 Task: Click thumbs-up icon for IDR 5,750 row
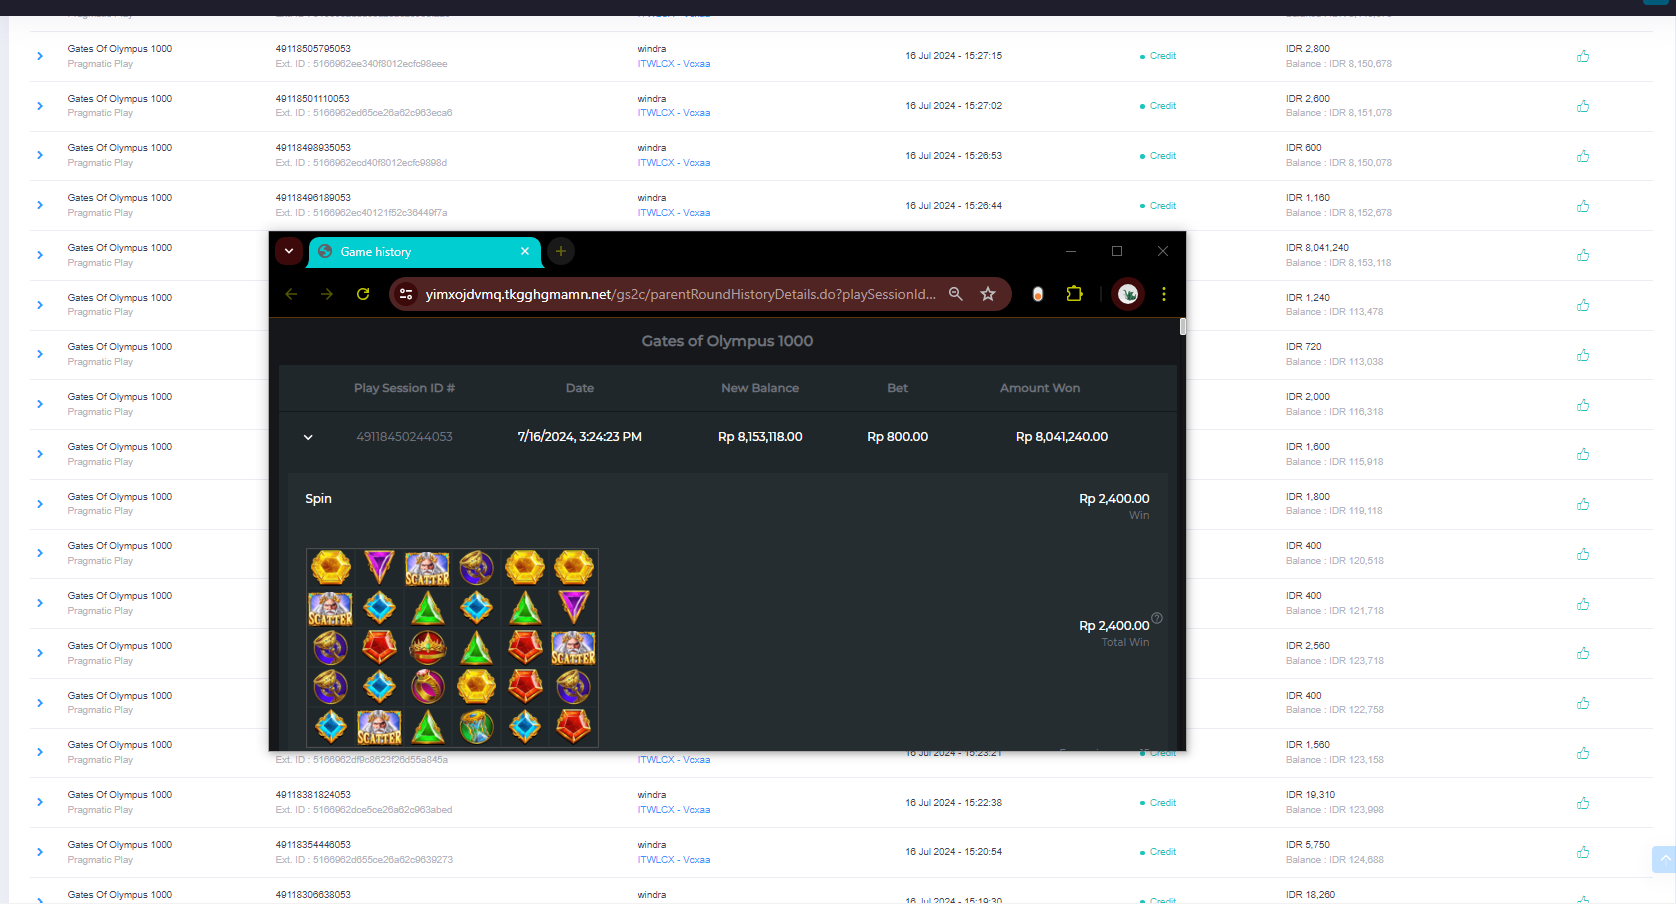1583,852
